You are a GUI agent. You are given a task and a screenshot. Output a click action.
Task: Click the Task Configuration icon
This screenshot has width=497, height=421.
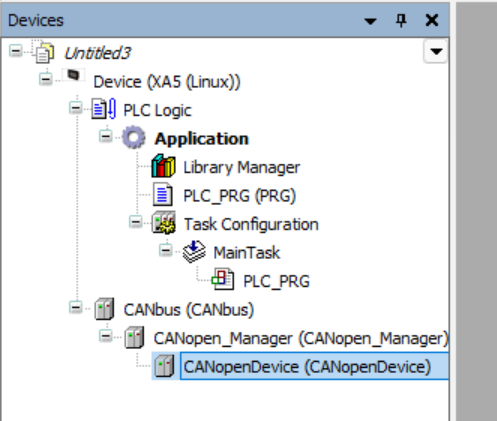(x=163, y=222)
